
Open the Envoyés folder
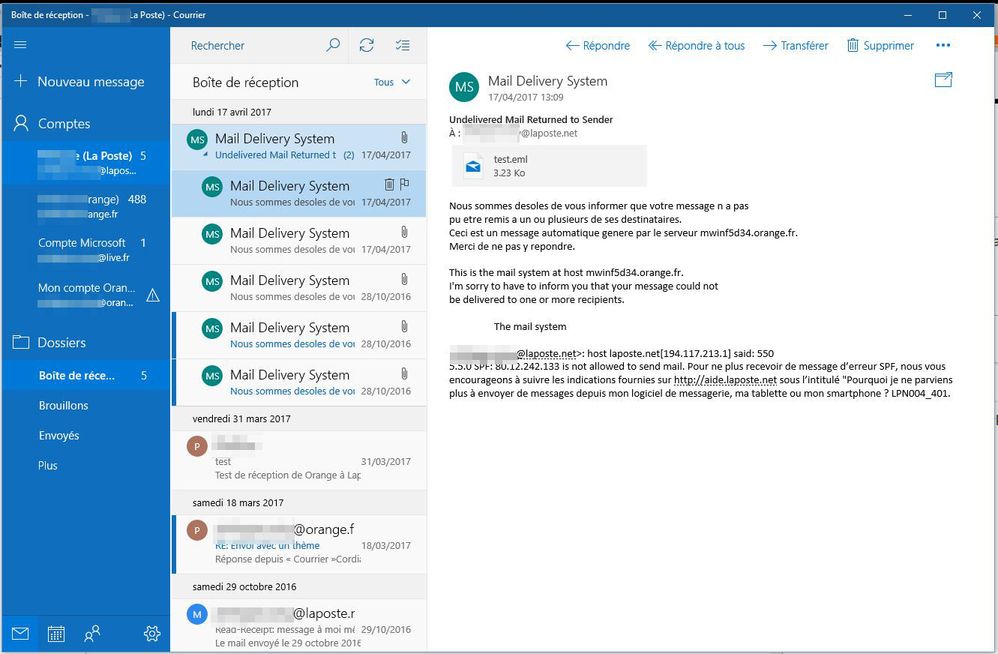(58, 435)
